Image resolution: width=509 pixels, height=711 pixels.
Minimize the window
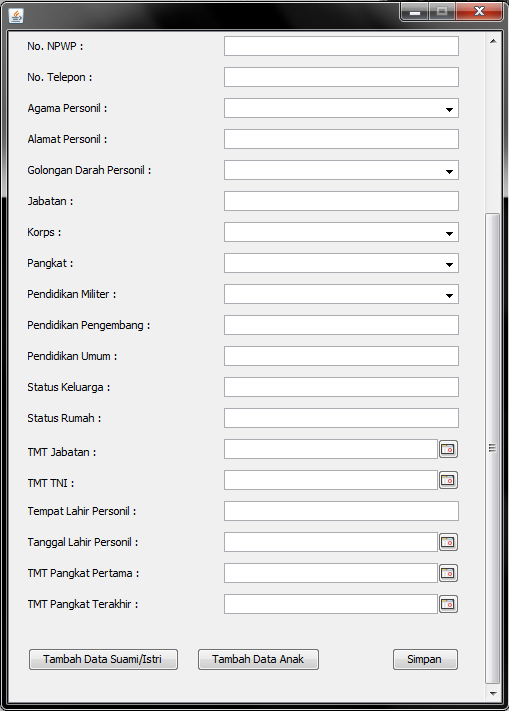(x=415, y=12)
